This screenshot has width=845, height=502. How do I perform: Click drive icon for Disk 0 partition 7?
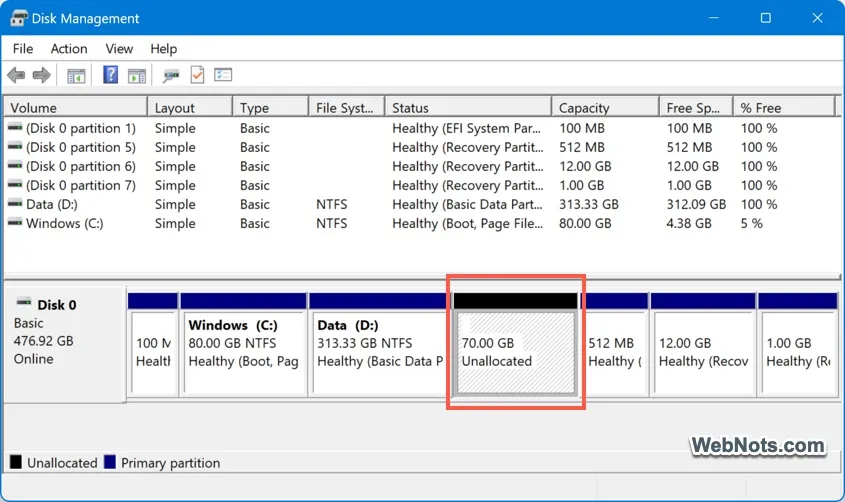click(15, 185)
